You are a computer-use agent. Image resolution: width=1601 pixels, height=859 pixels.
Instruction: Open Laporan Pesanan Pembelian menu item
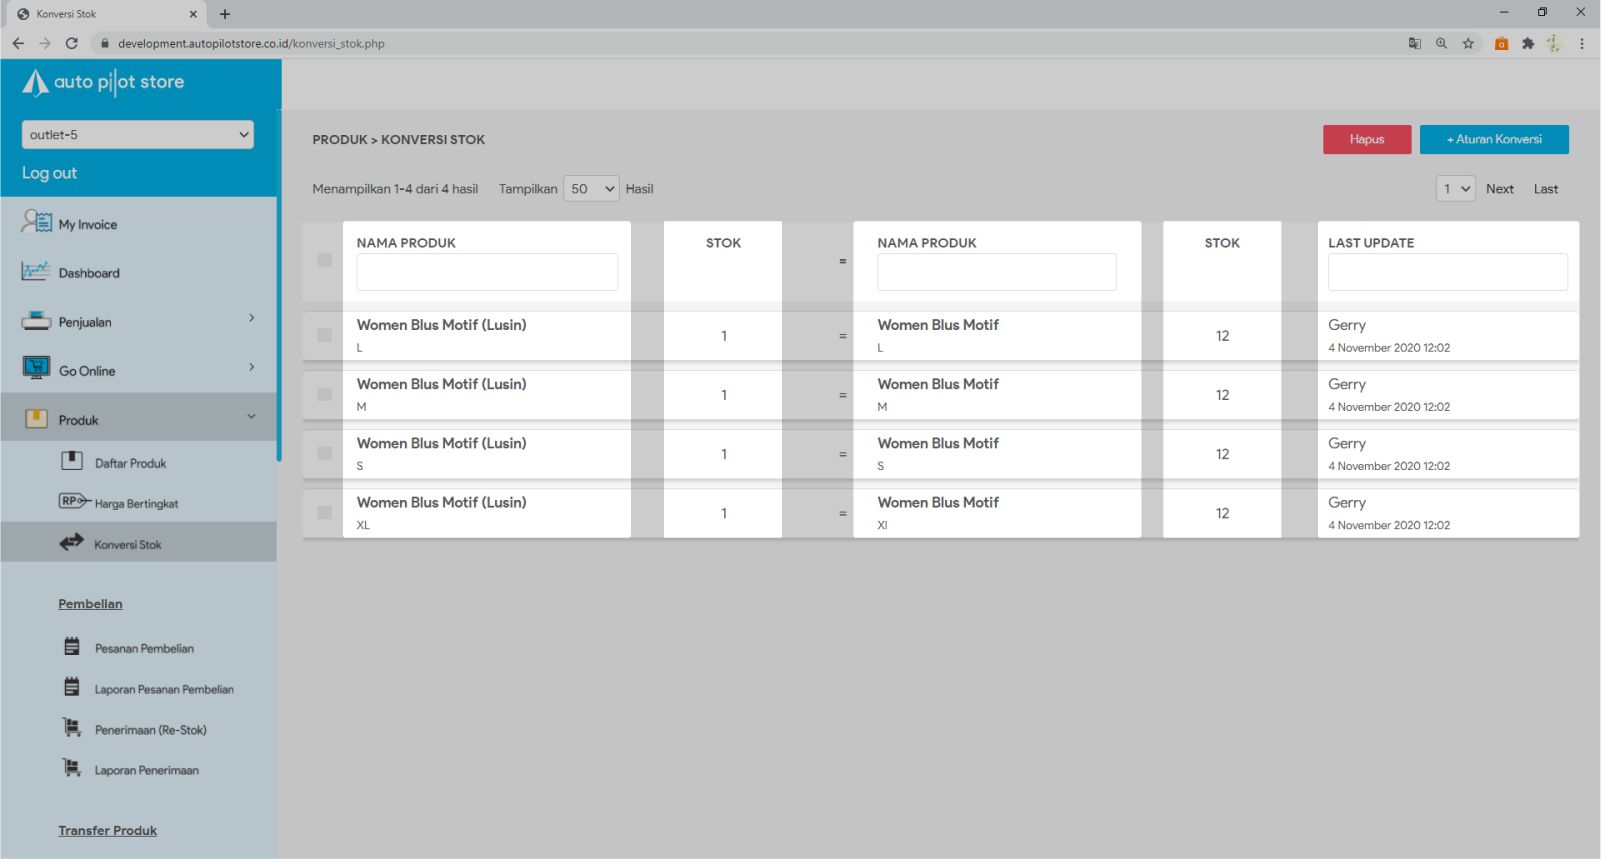click(x=164, y=689)
